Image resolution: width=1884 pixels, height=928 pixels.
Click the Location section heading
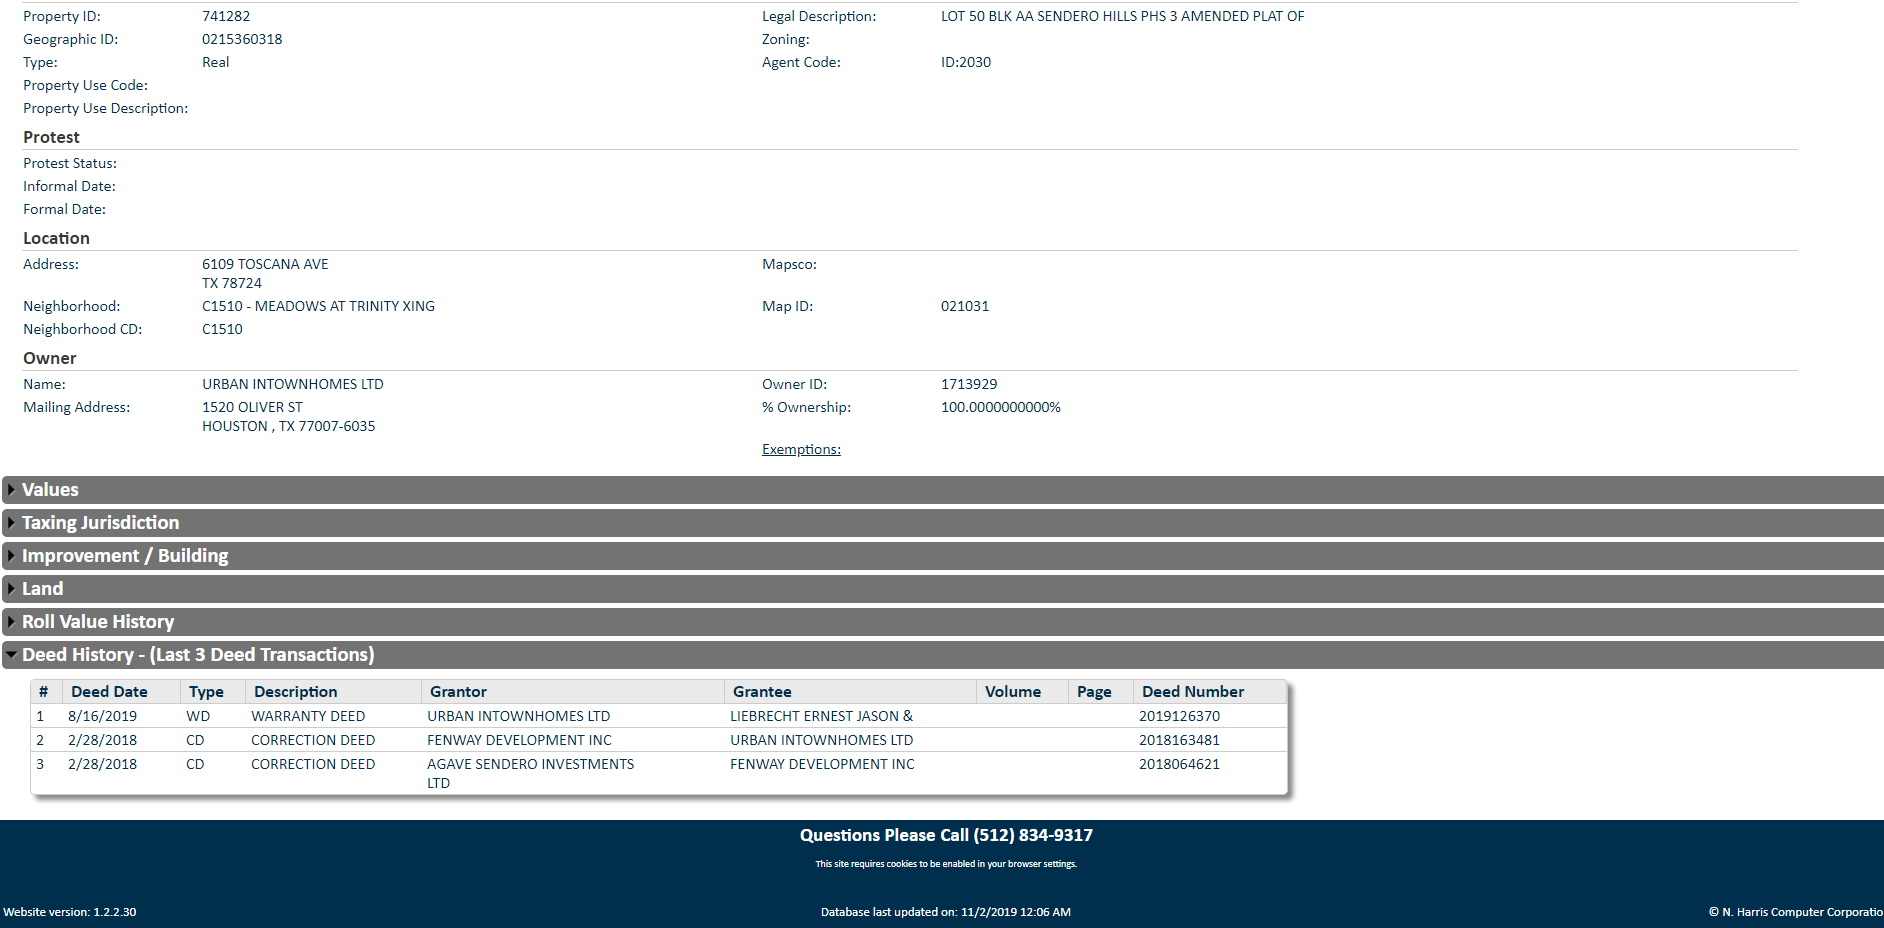click(x=56, y=239)
